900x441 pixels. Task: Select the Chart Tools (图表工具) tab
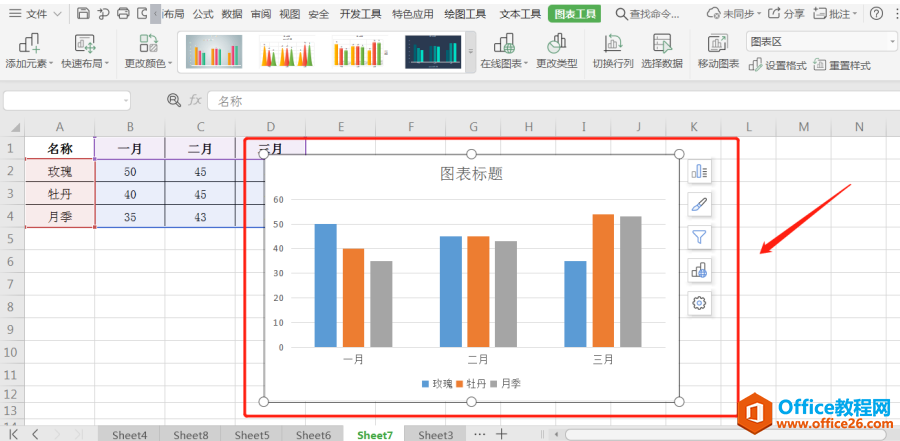point(575,14)
